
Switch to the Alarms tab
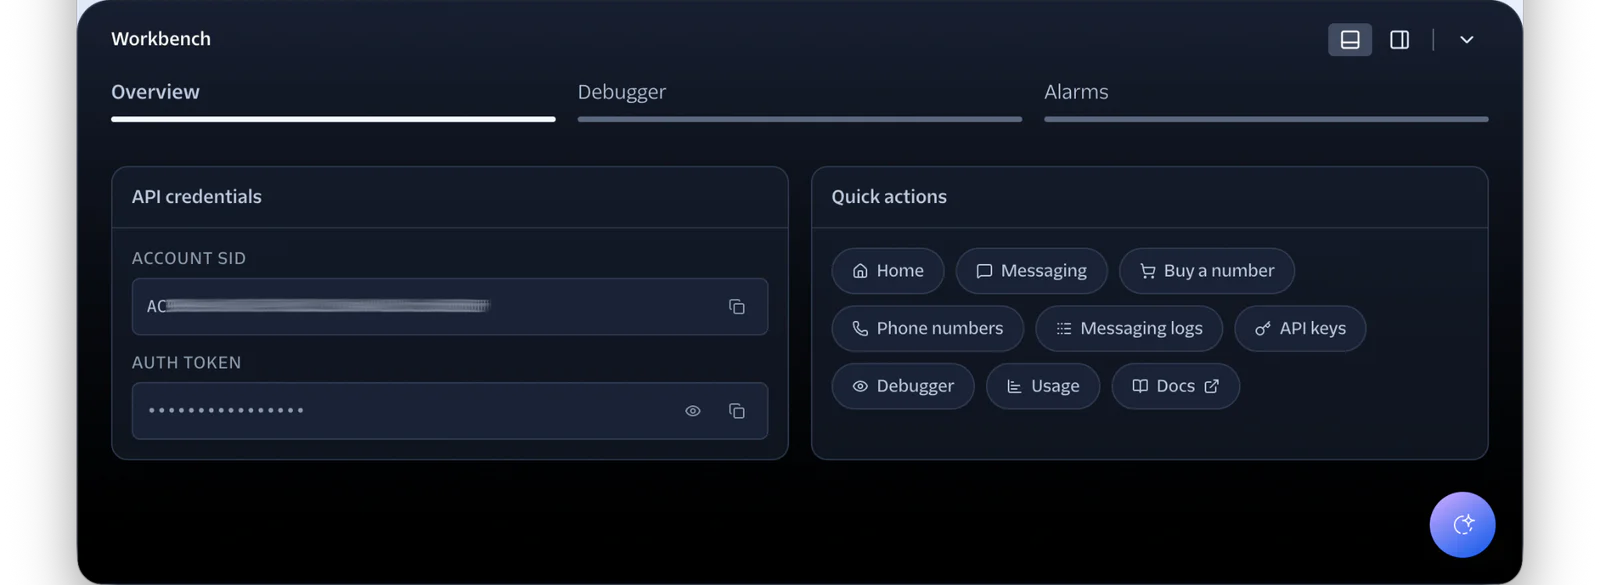coord(1266,100)
